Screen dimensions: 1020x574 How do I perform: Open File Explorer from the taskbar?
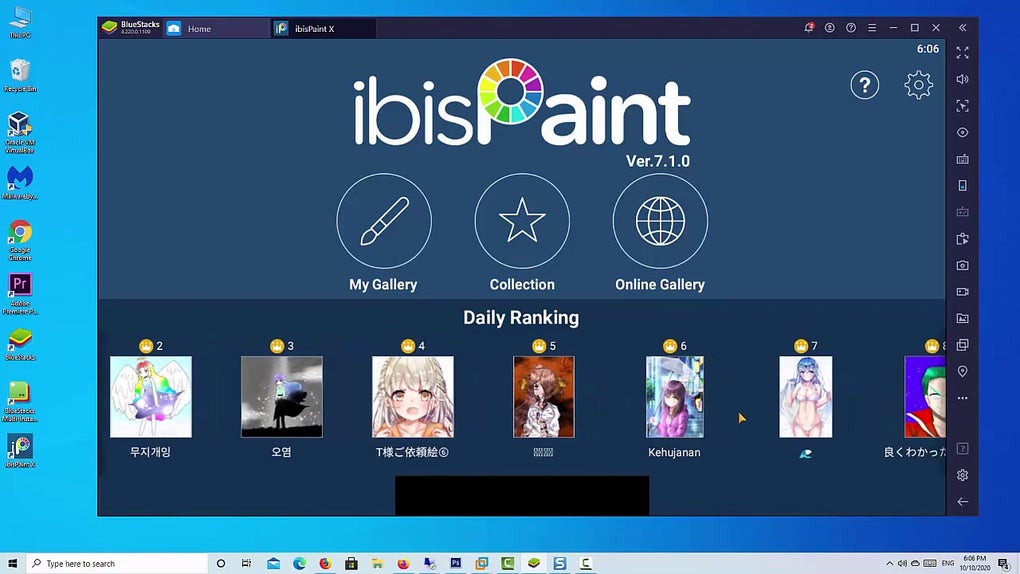377,564
